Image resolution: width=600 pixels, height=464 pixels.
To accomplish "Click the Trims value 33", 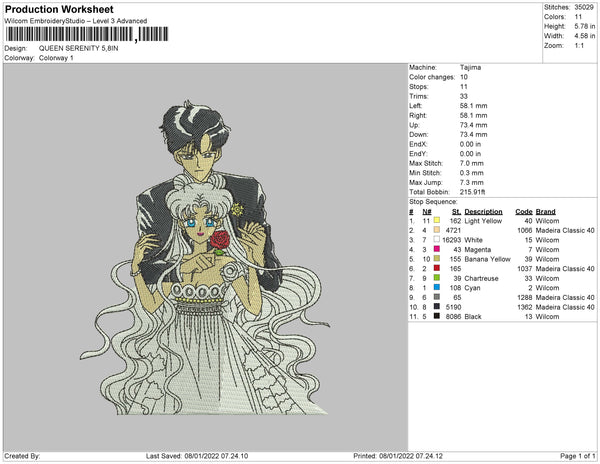I will tap(464, 96).
